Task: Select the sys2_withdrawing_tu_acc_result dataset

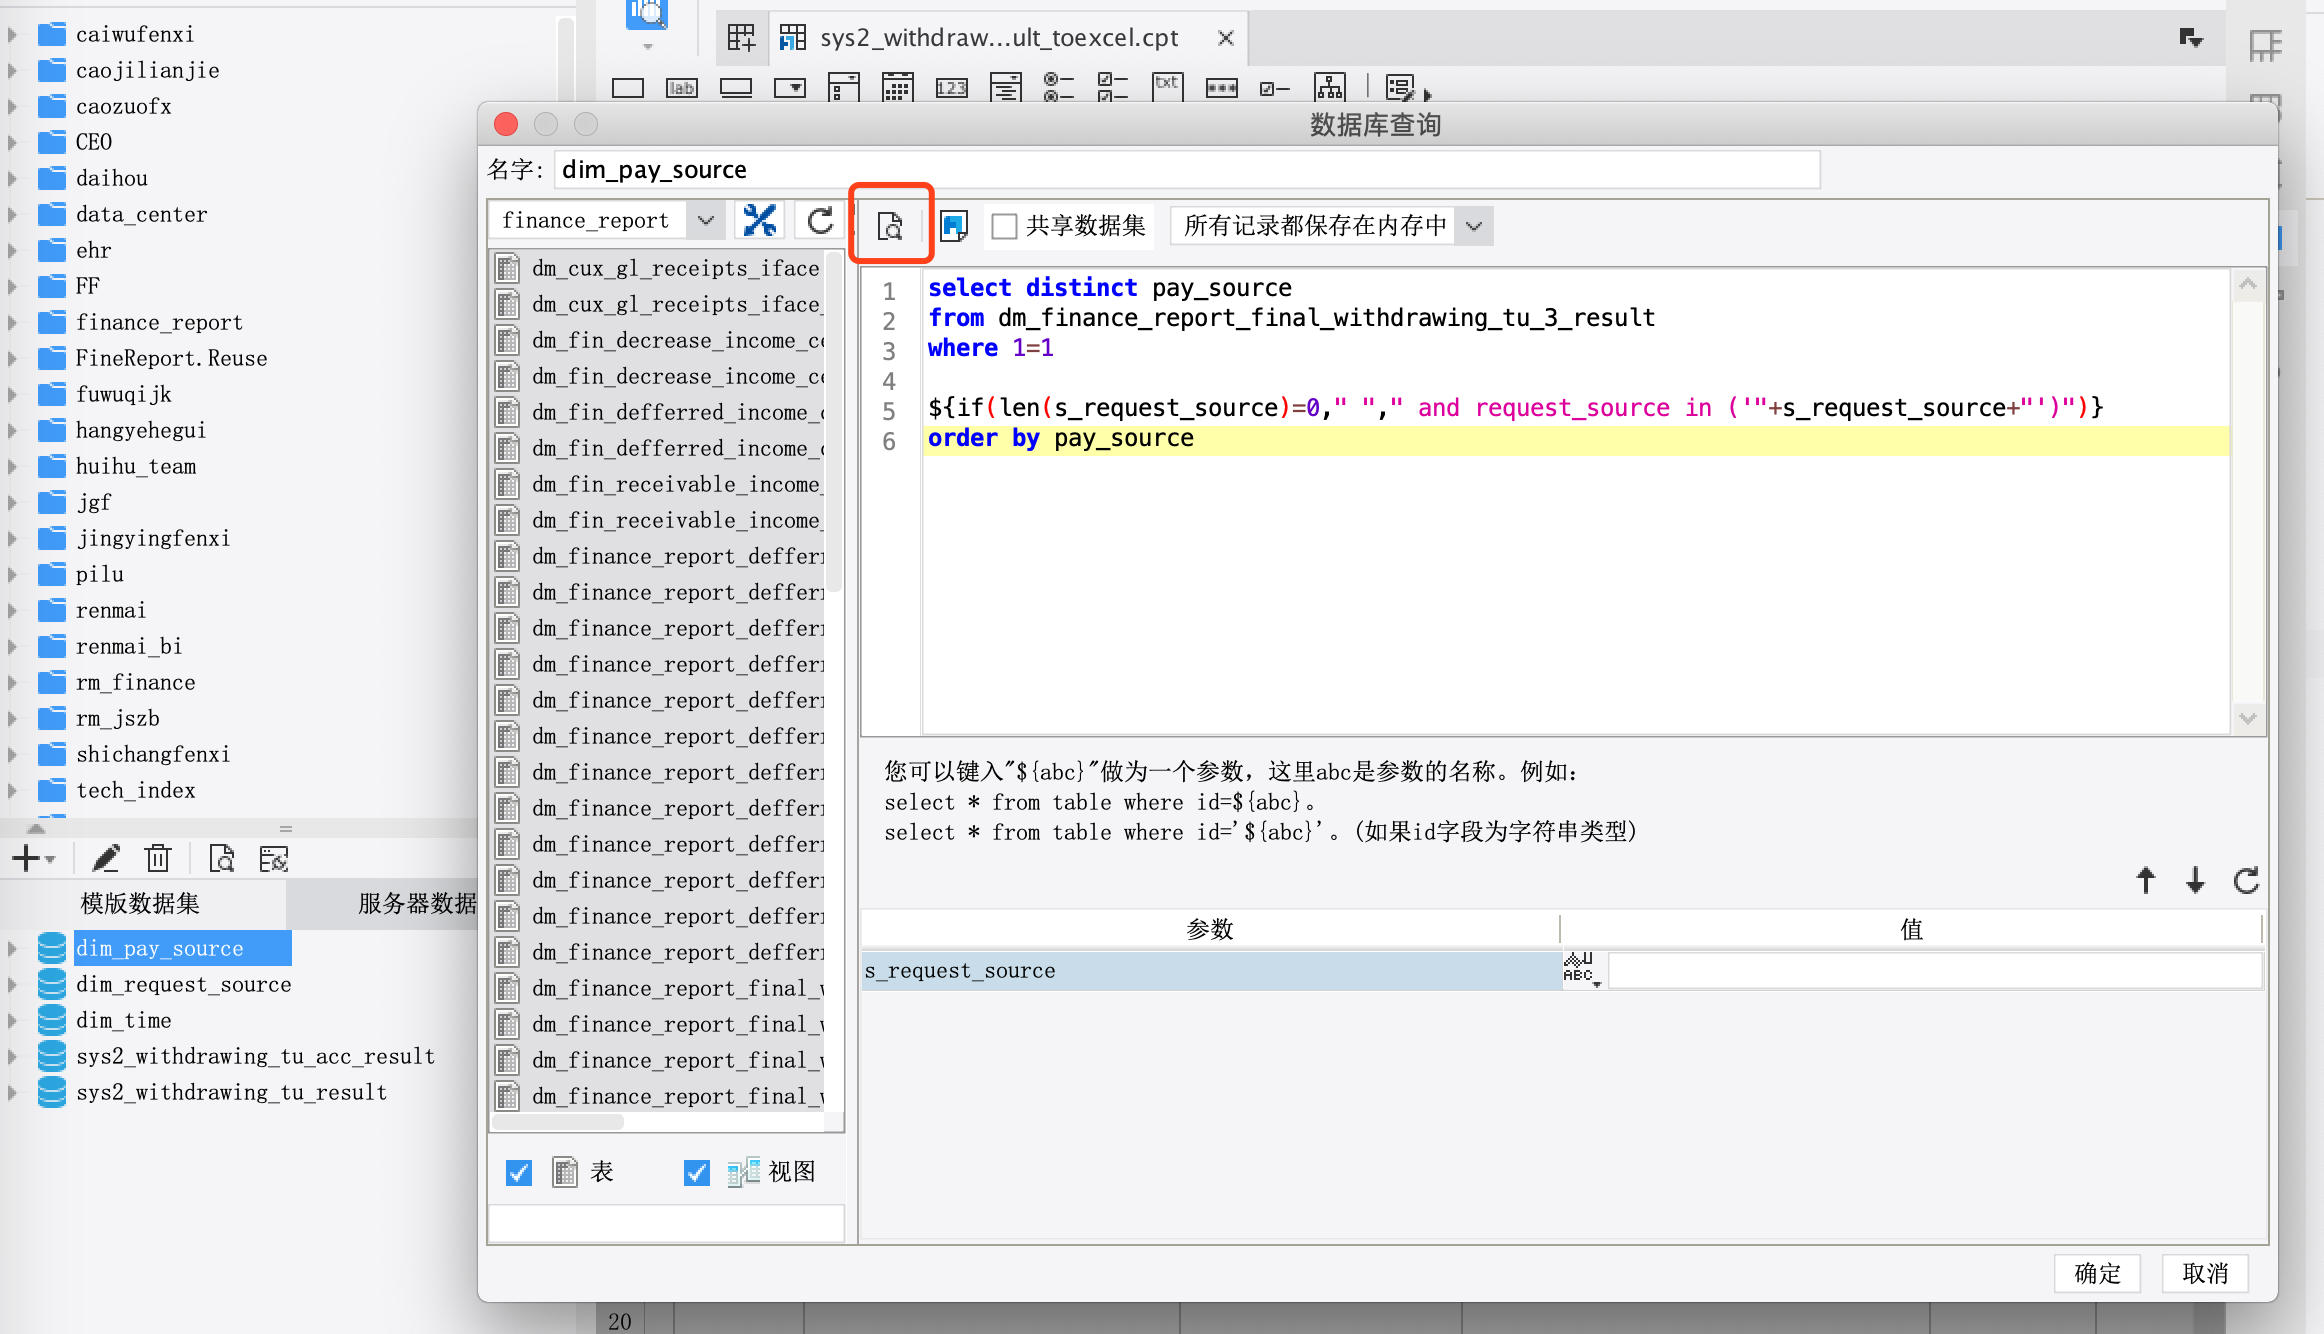Action: [255, 1056]
